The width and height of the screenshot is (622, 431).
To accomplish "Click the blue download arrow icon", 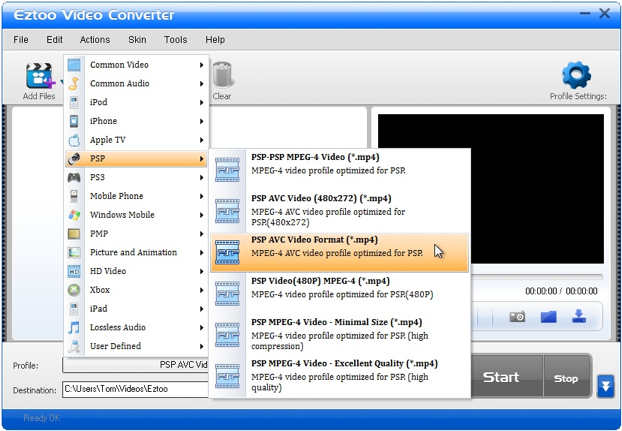I will tap(579, 316).
